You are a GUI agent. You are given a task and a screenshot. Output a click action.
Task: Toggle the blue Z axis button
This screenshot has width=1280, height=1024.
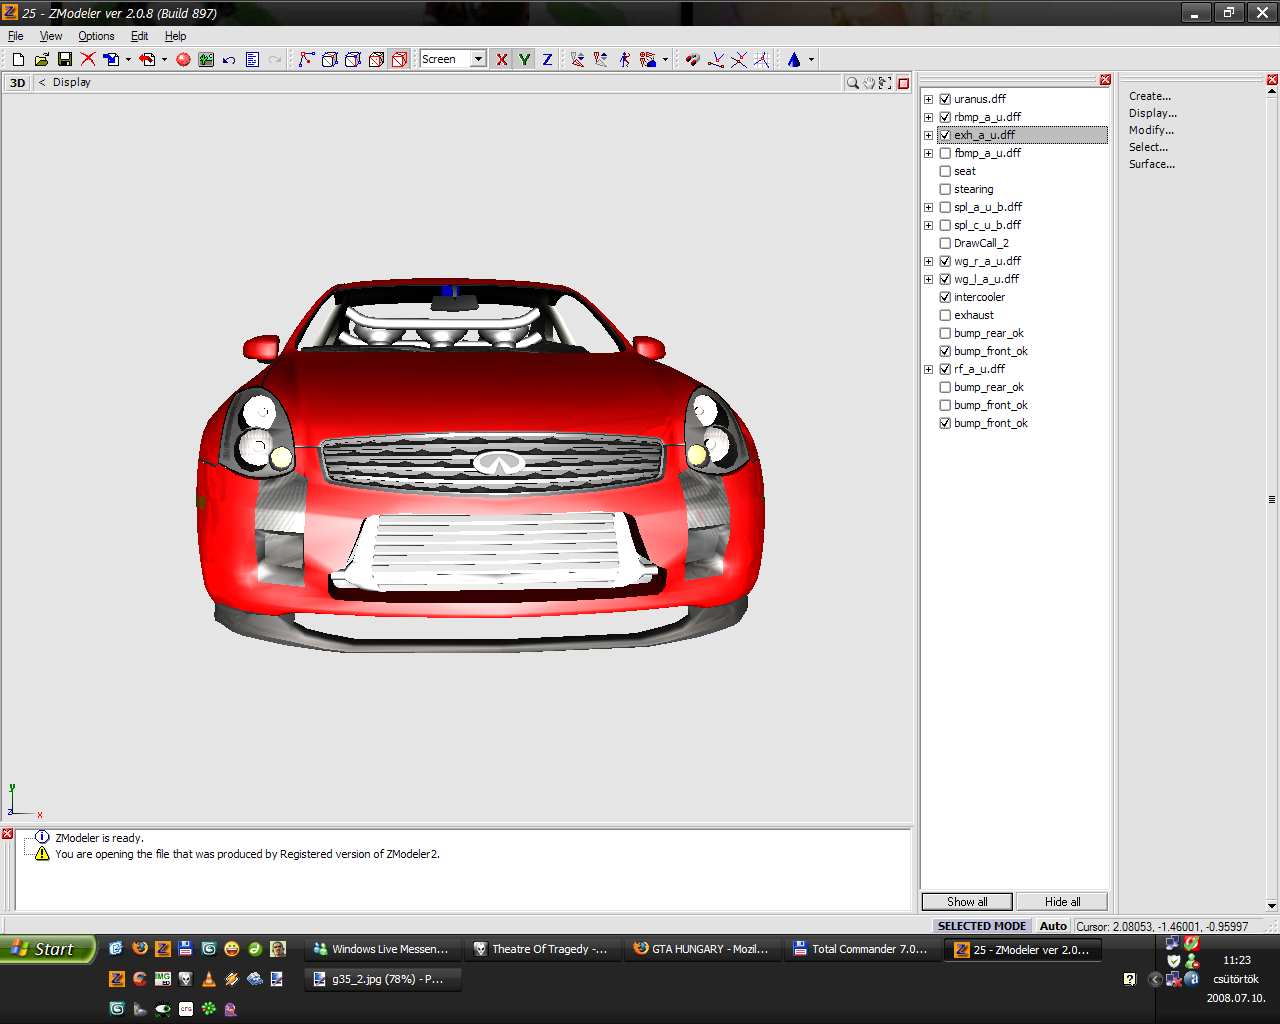tap(547, 60)
